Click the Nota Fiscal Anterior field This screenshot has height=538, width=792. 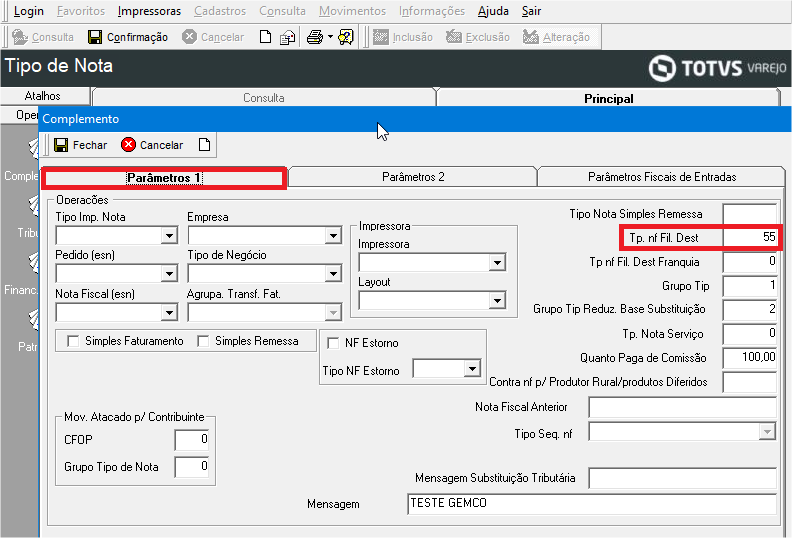(682, 407)
